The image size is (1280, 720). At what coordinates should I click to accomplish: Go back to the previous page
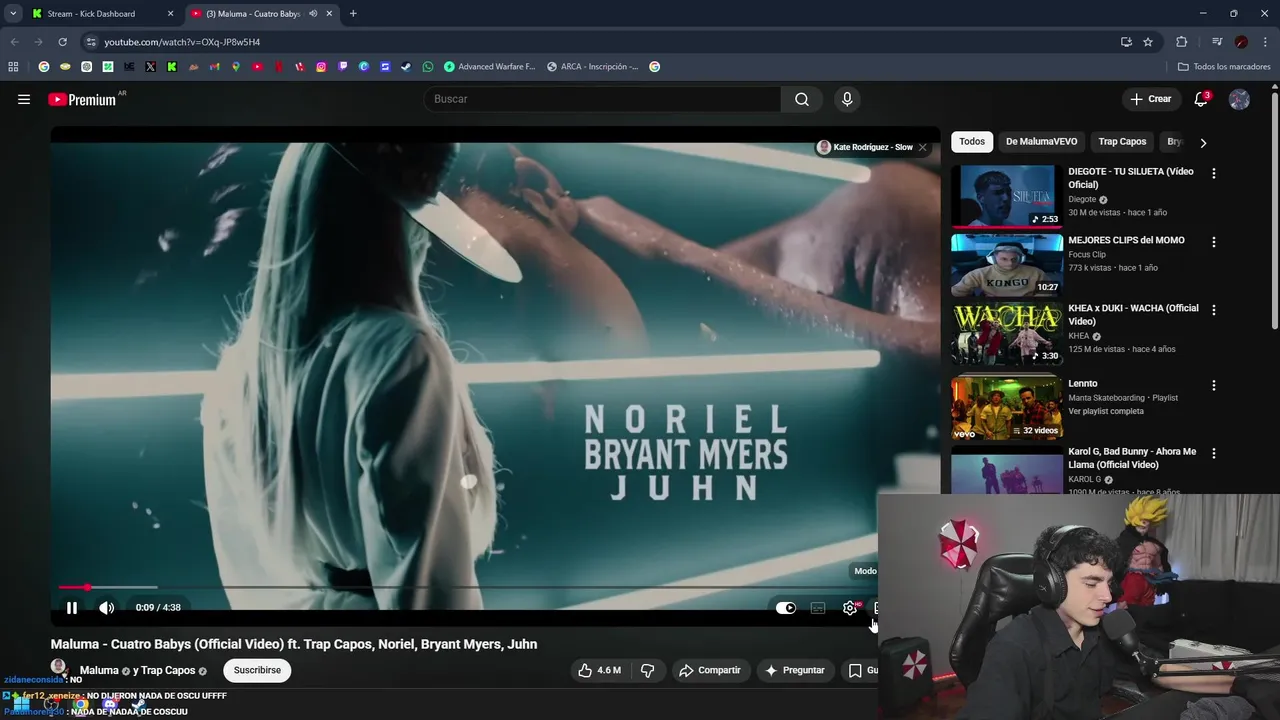click(14, 42)
